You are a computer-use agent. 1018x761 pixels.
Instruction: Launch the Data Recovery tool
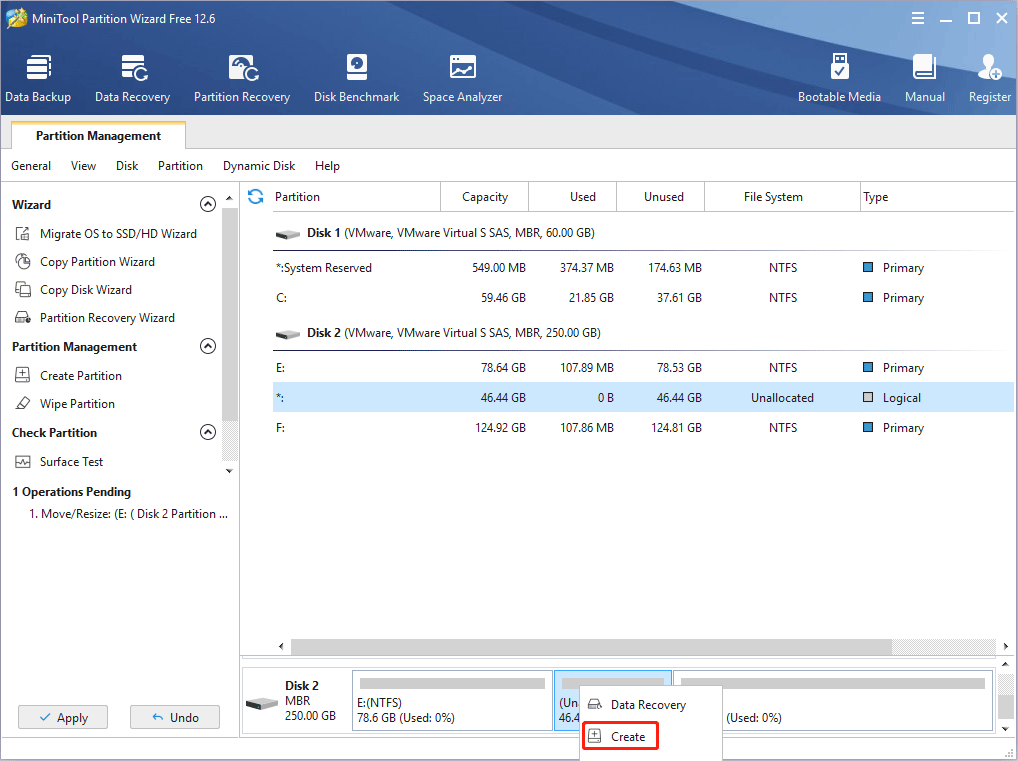click(x=132, y=79)
